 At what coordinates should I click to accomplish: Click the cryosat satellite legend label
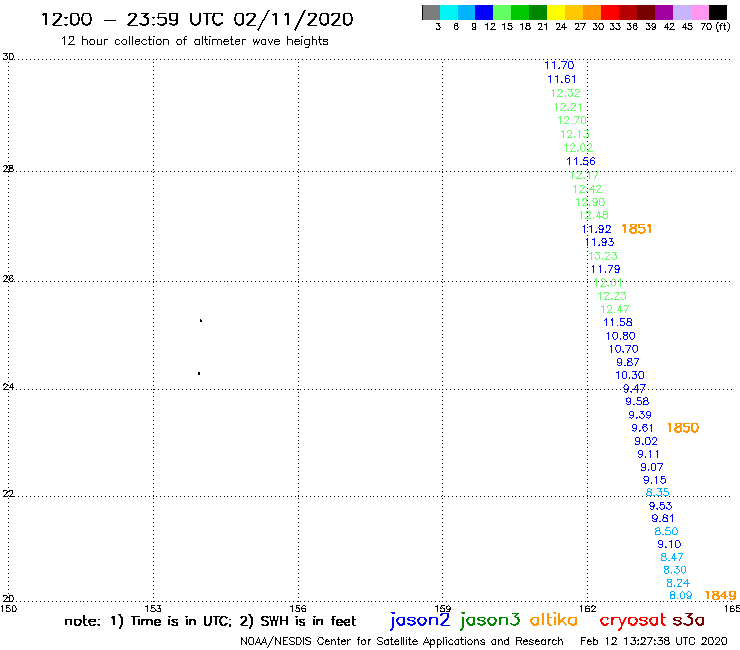(x=633, y=620)
